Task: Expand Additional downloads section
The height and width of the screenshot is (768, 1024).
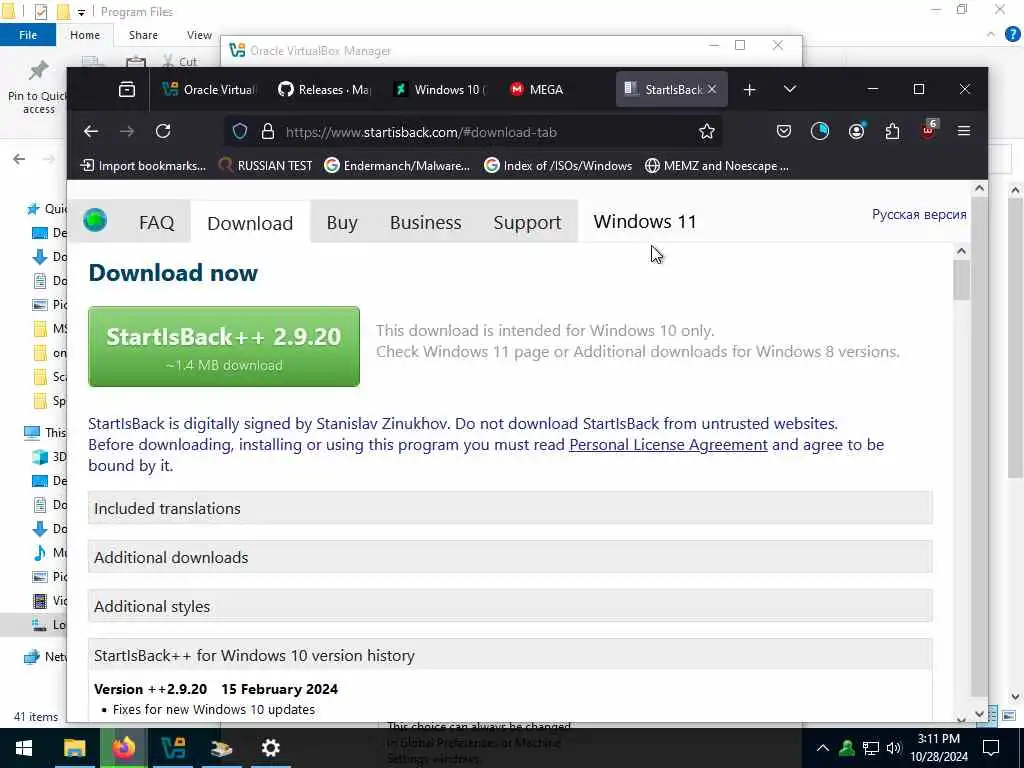Action: (510, 557)
